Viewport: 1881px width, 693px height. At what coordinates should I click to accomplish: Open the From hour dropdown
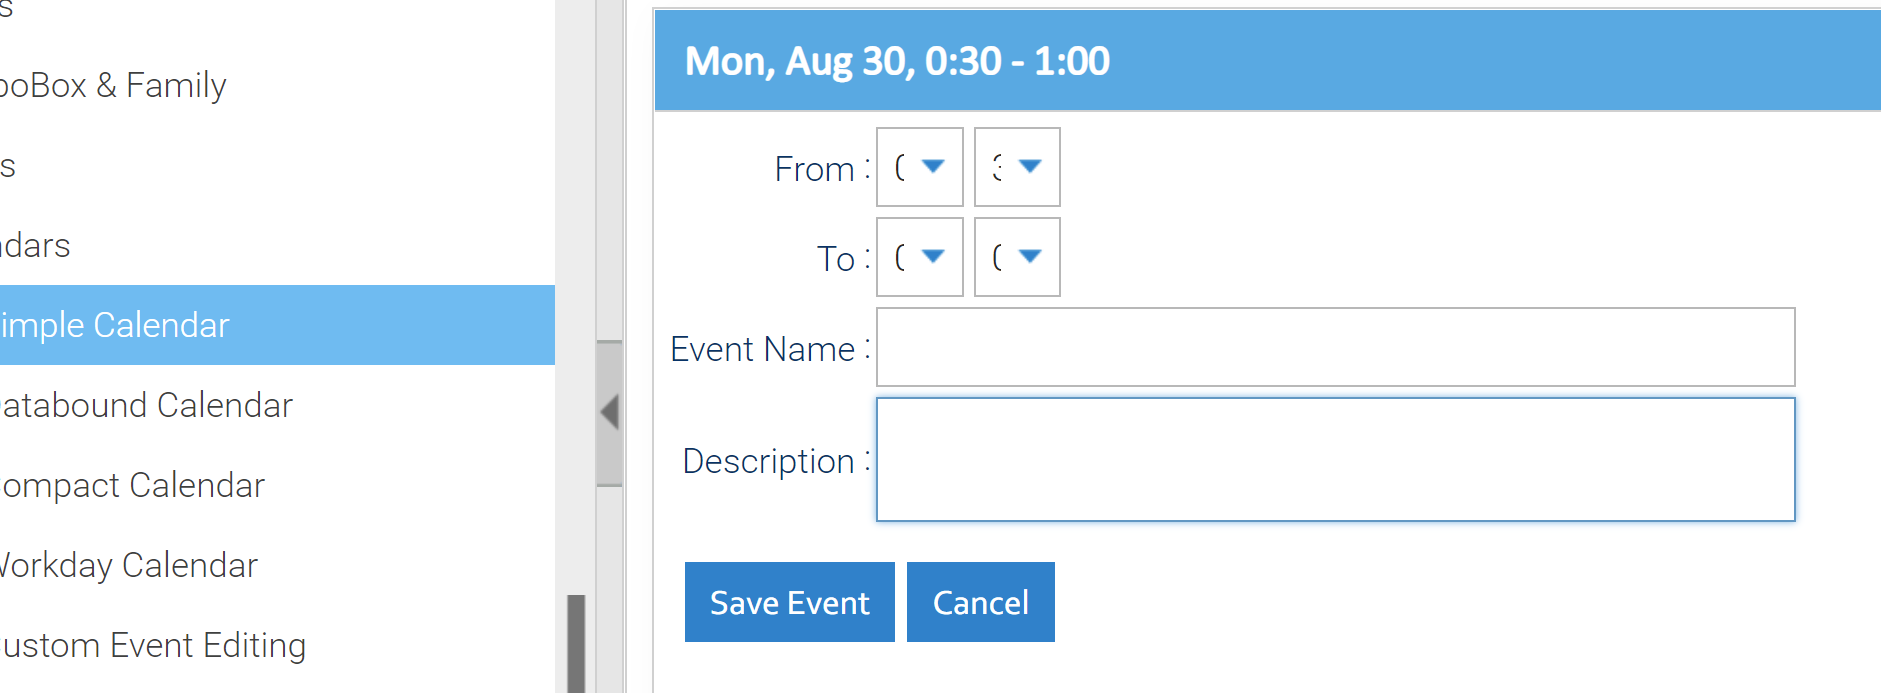click(919, 167)
